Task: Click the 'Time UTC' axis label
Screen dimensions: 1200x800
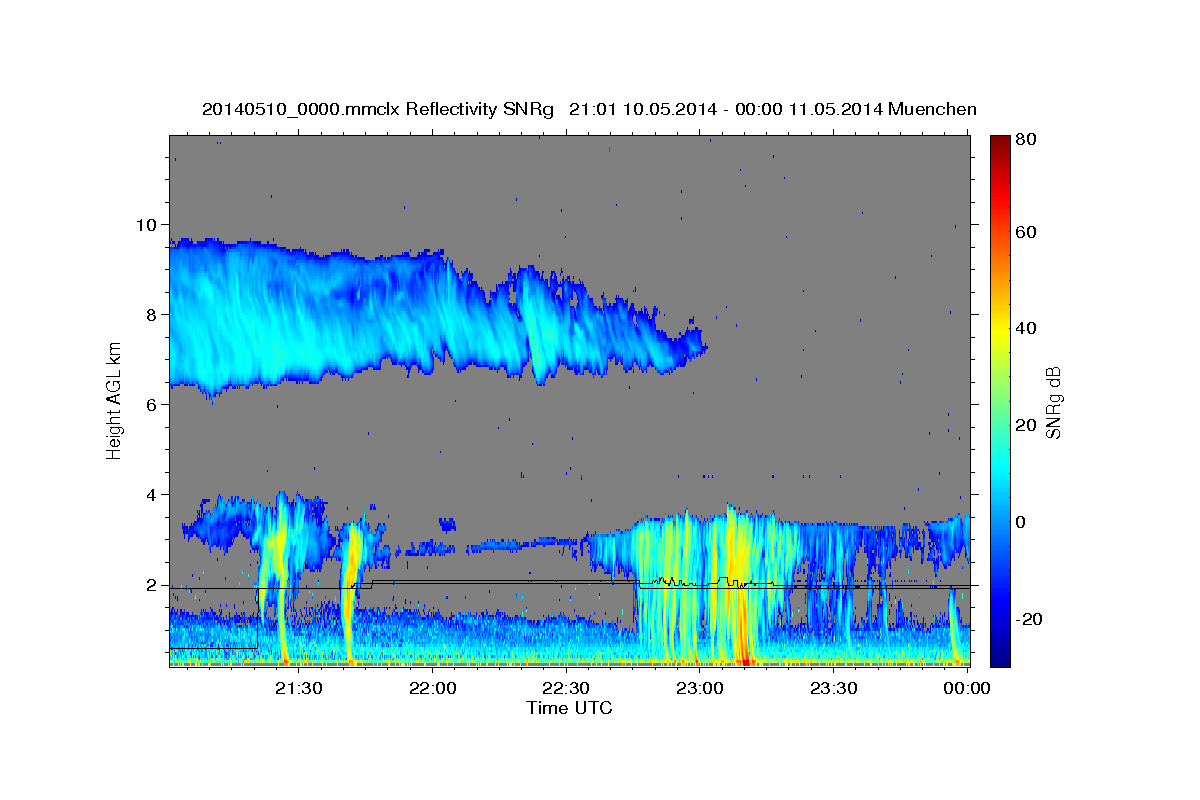Action: pyautogui.click(x=569, y=708)
